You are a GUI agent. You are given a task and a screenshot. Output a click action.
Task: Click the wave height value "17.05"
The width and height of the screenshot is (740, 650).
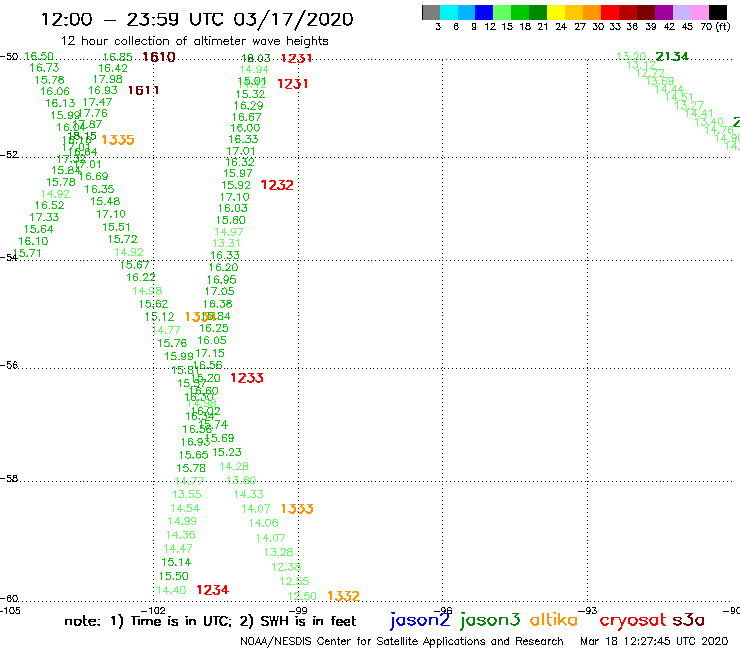(x=219, y=291)
